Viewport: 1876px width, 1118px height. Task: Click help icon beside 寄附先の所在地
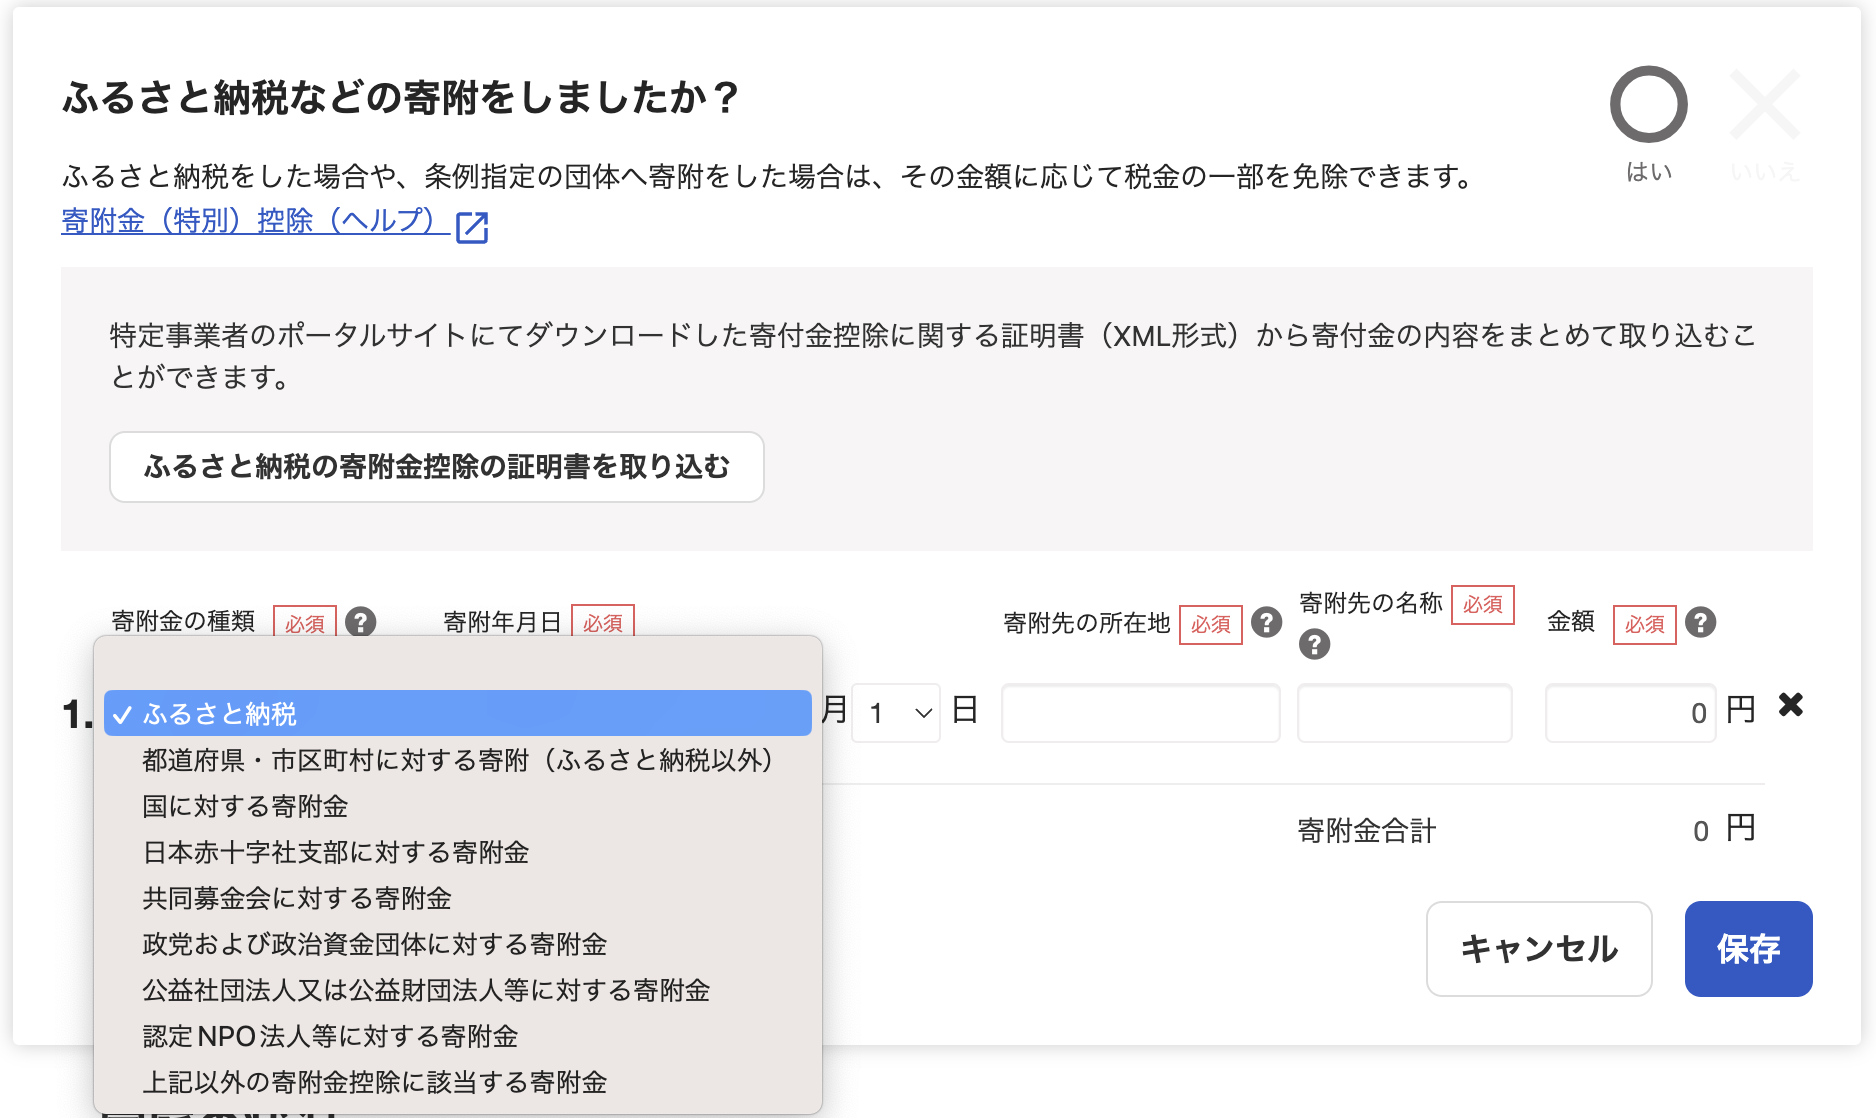point(1266,622)
